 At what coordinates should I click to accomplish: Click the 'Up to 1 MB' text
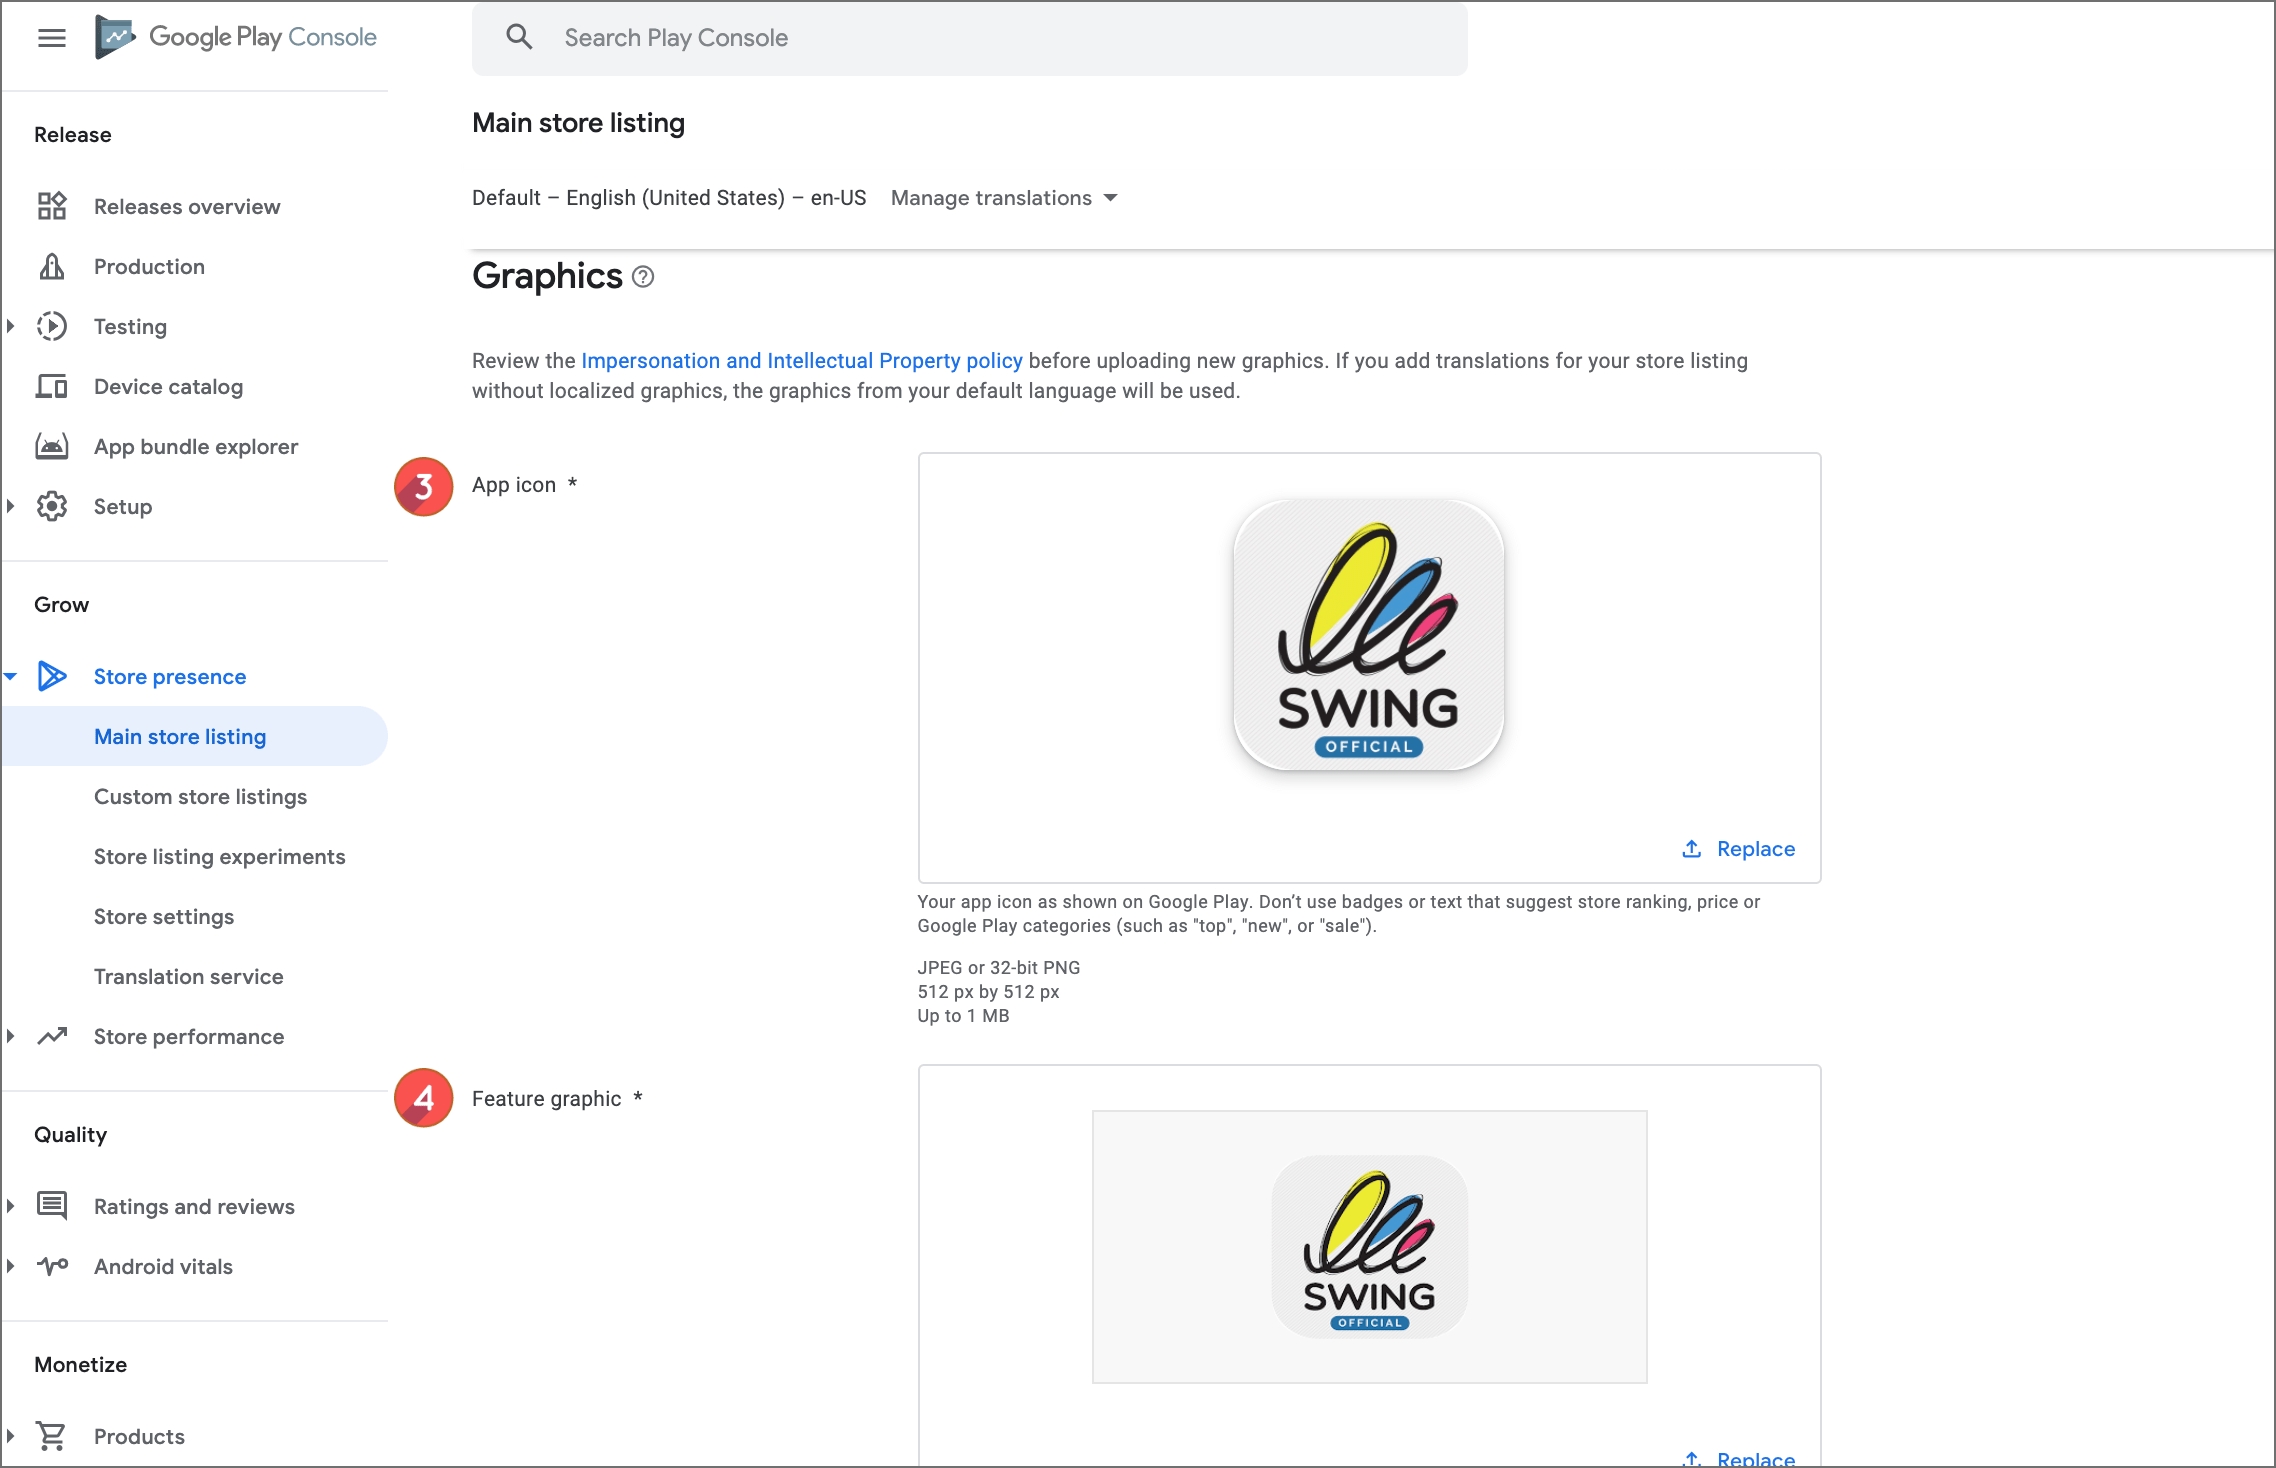click(x=963, y=1015)
